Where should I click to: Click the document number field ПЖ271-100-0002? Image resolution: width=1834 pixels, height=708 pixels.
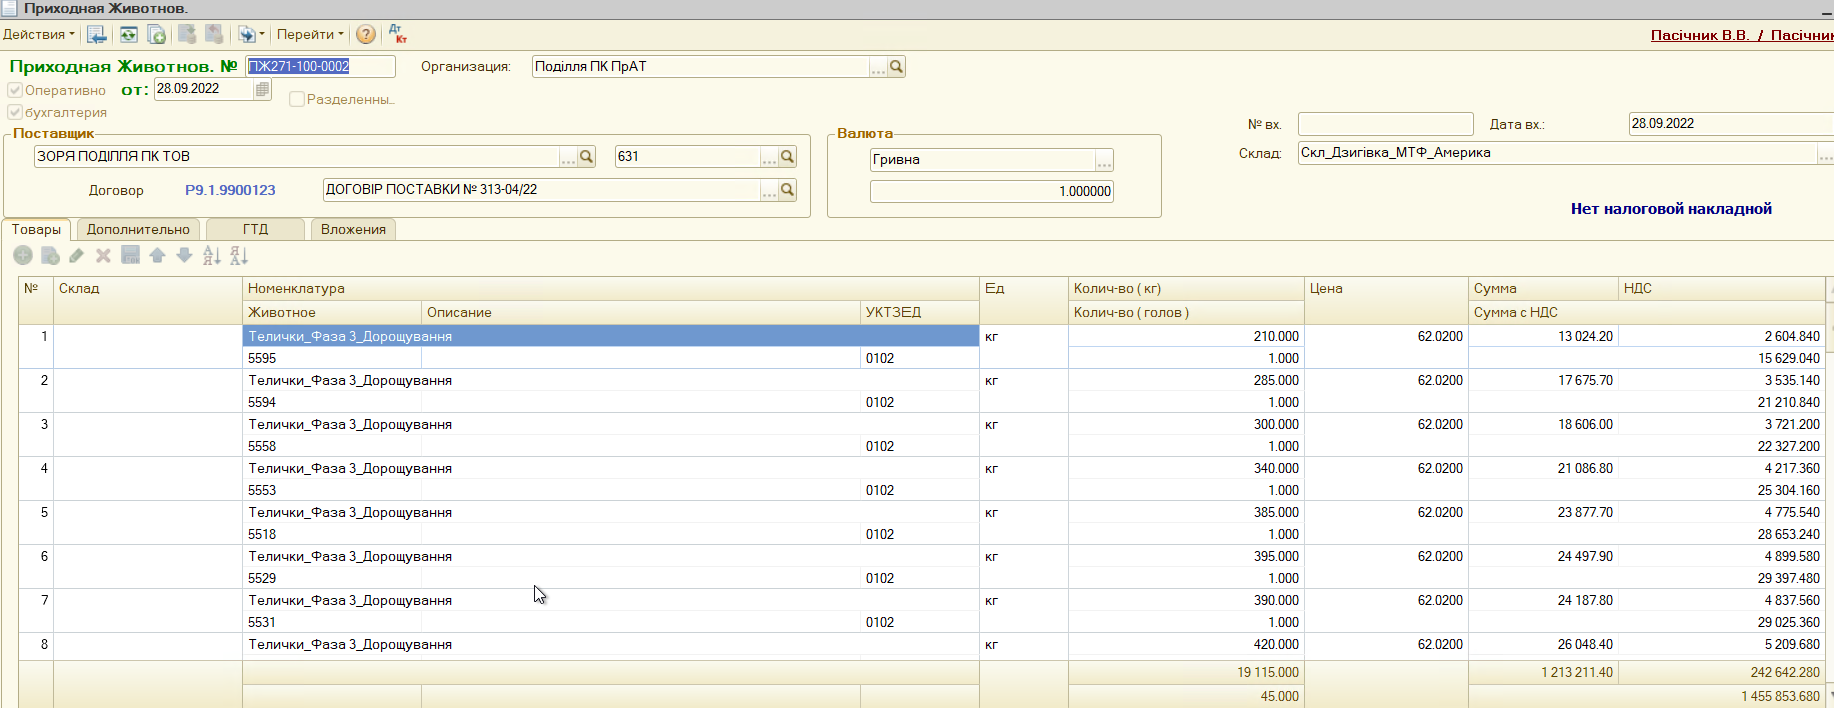(321, 66)
